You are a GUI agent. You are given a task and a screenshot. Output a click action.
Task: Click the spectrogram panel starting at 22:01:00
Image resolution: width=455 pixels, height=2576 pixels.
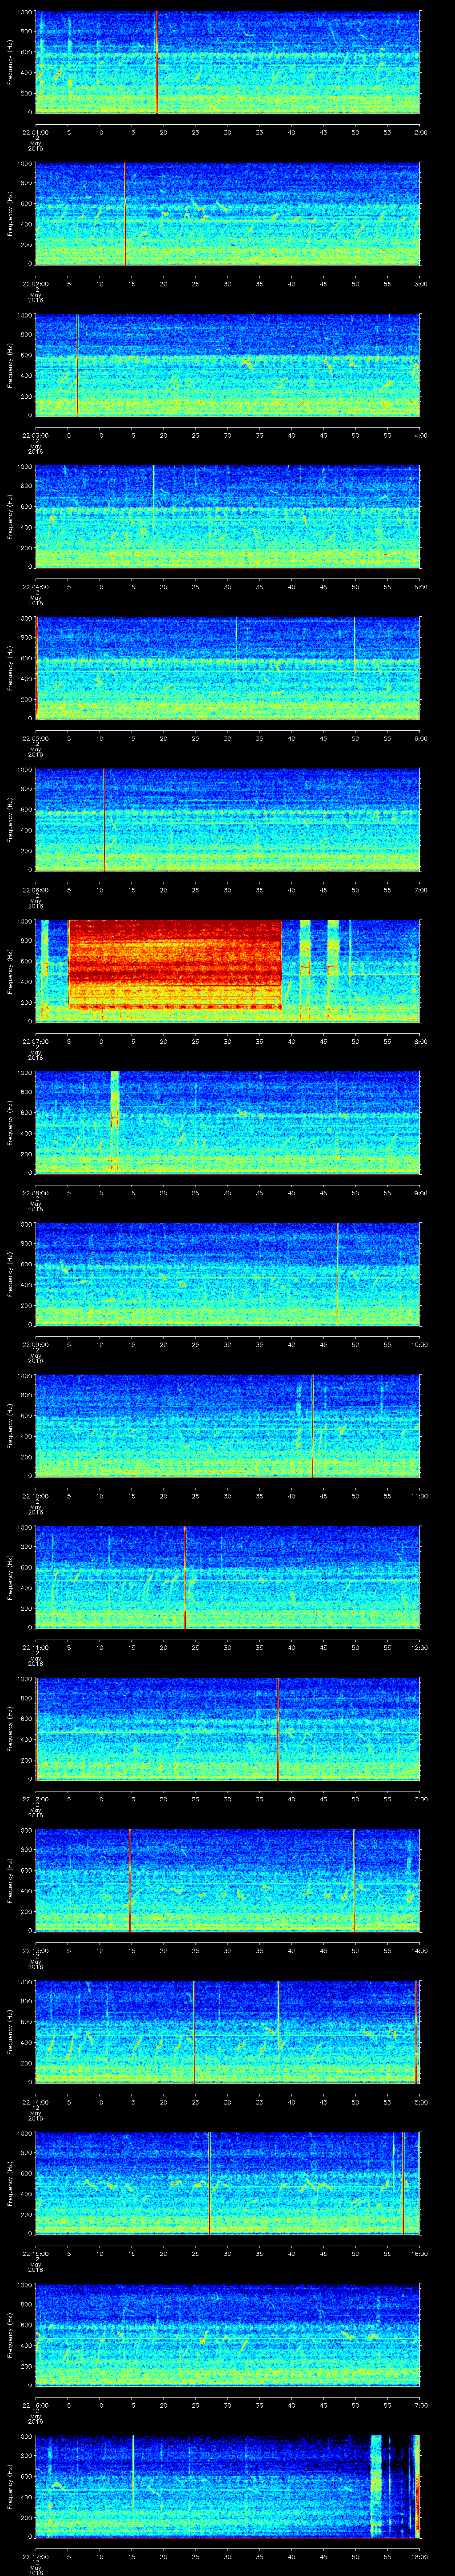click(x=228, y=62)
